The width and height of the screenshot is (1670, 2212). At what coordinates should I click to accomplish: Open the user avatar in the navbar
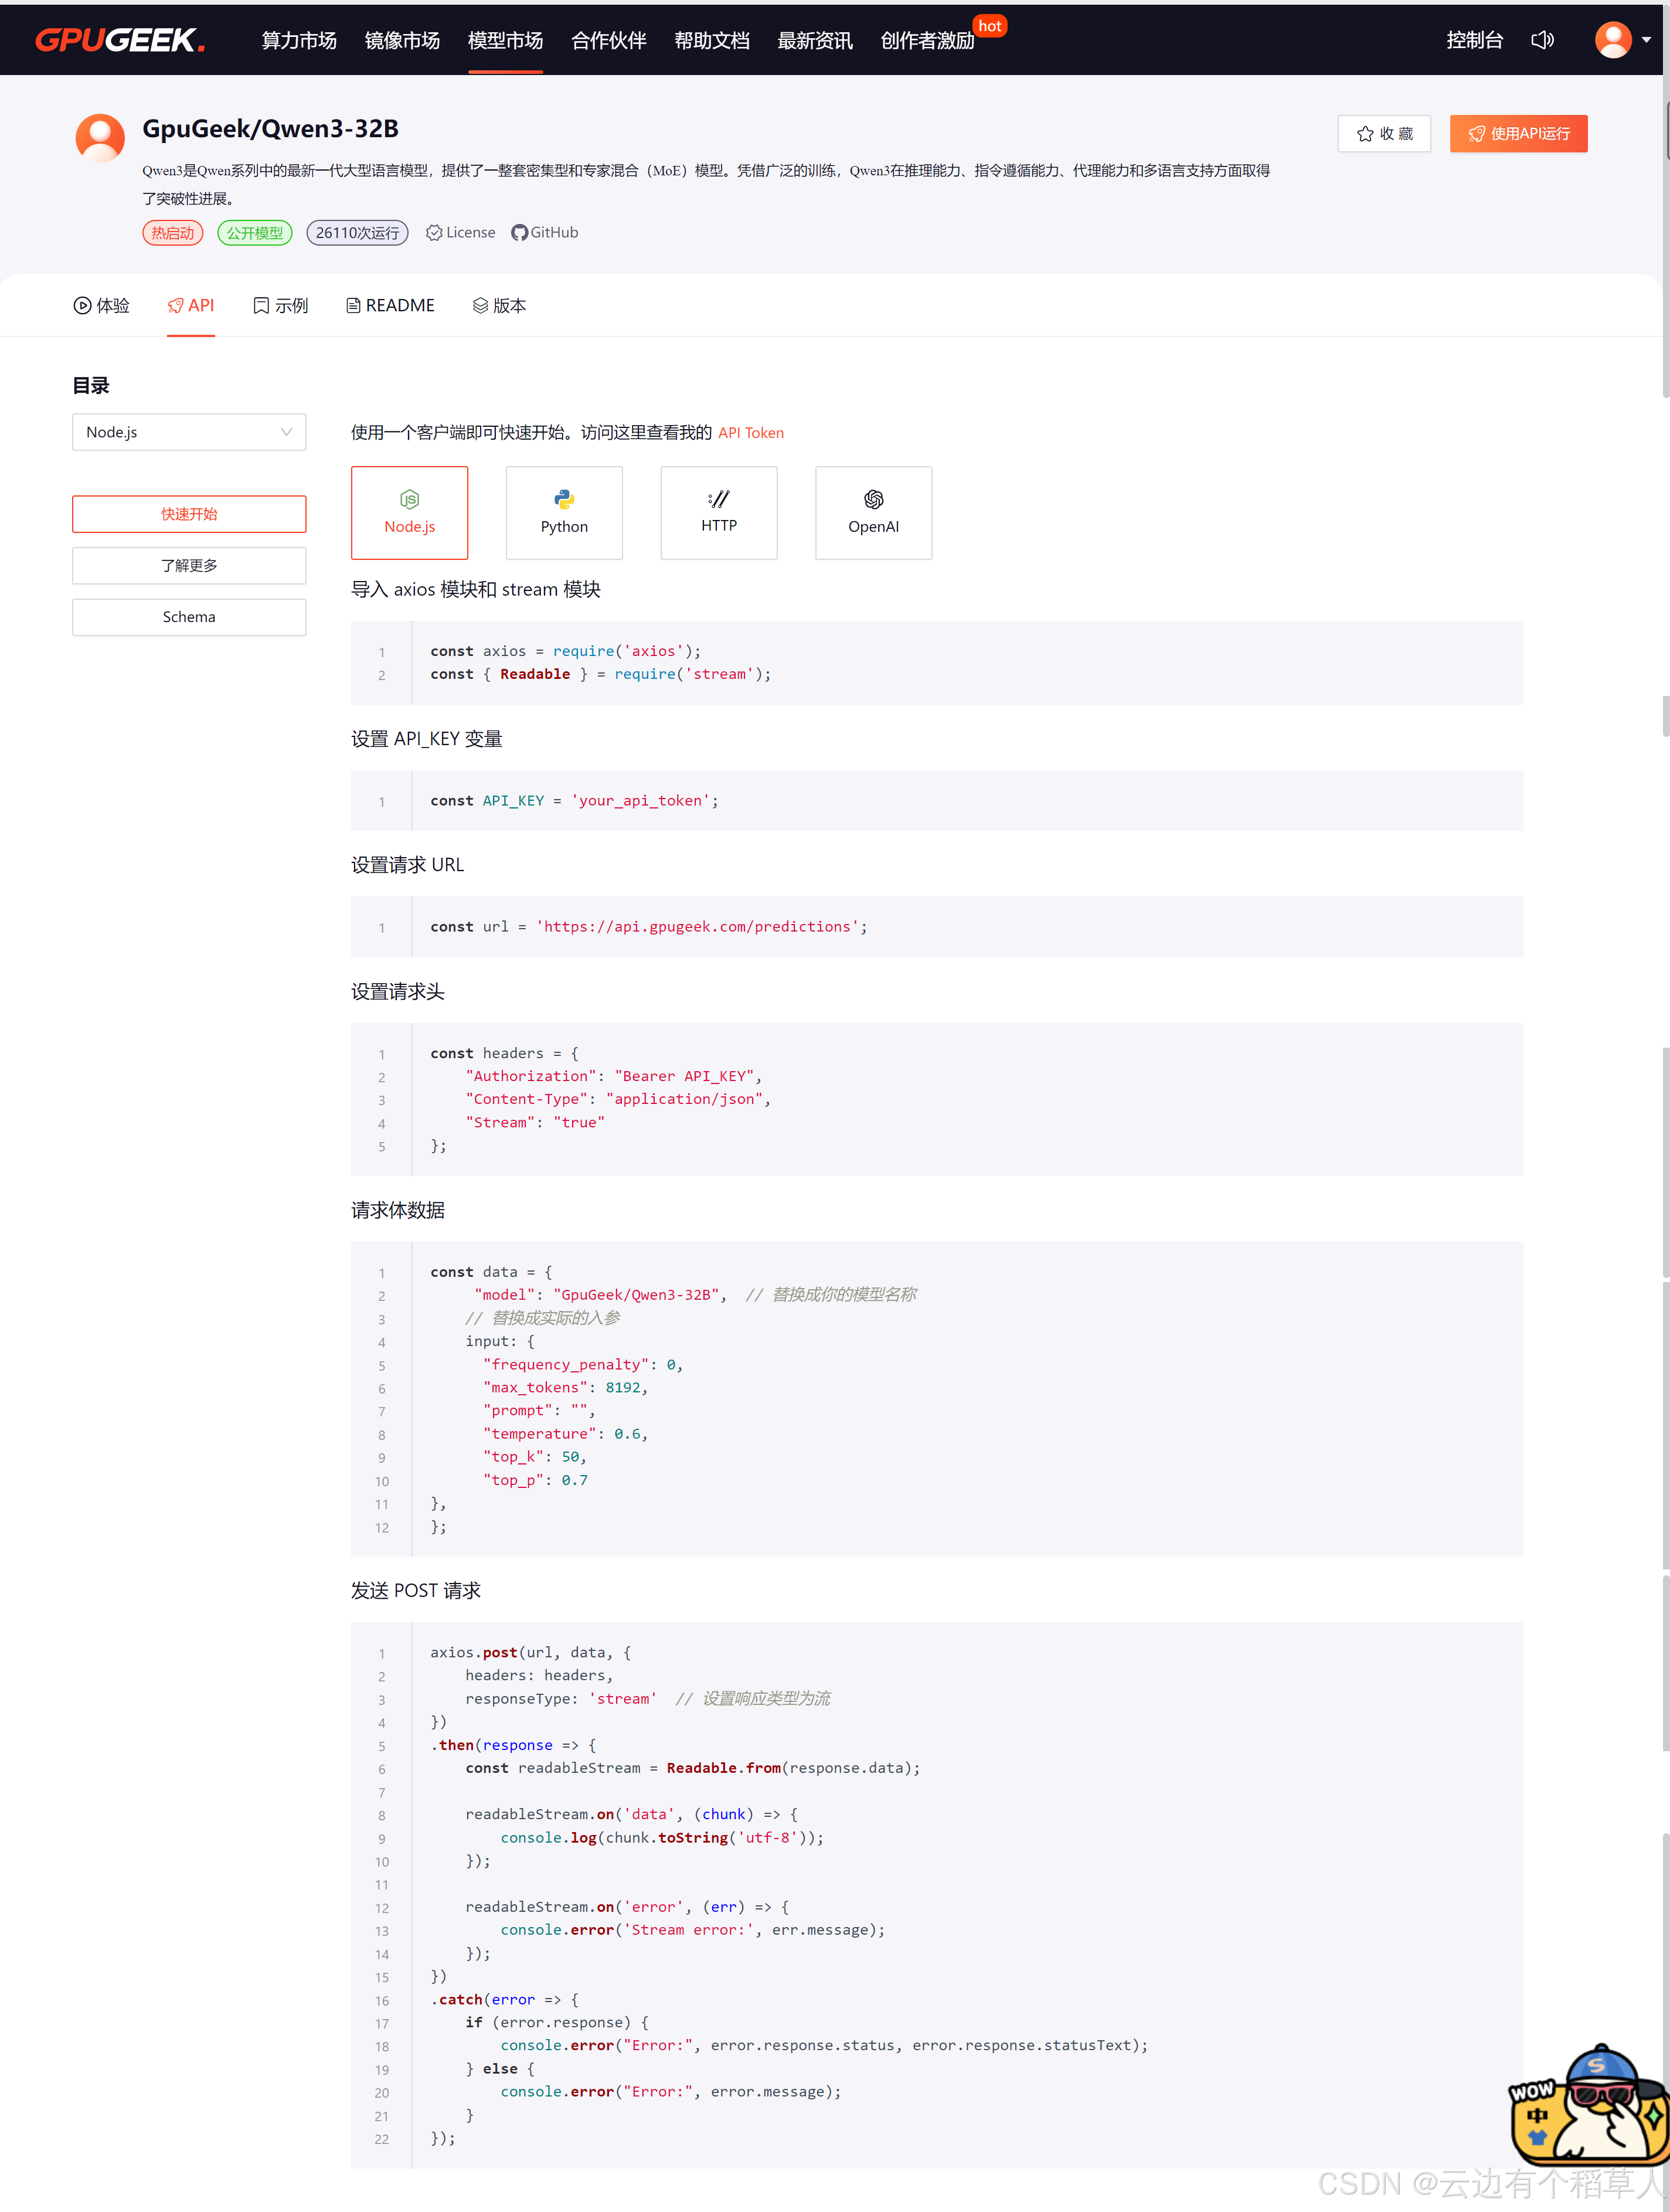point(1612,40)
